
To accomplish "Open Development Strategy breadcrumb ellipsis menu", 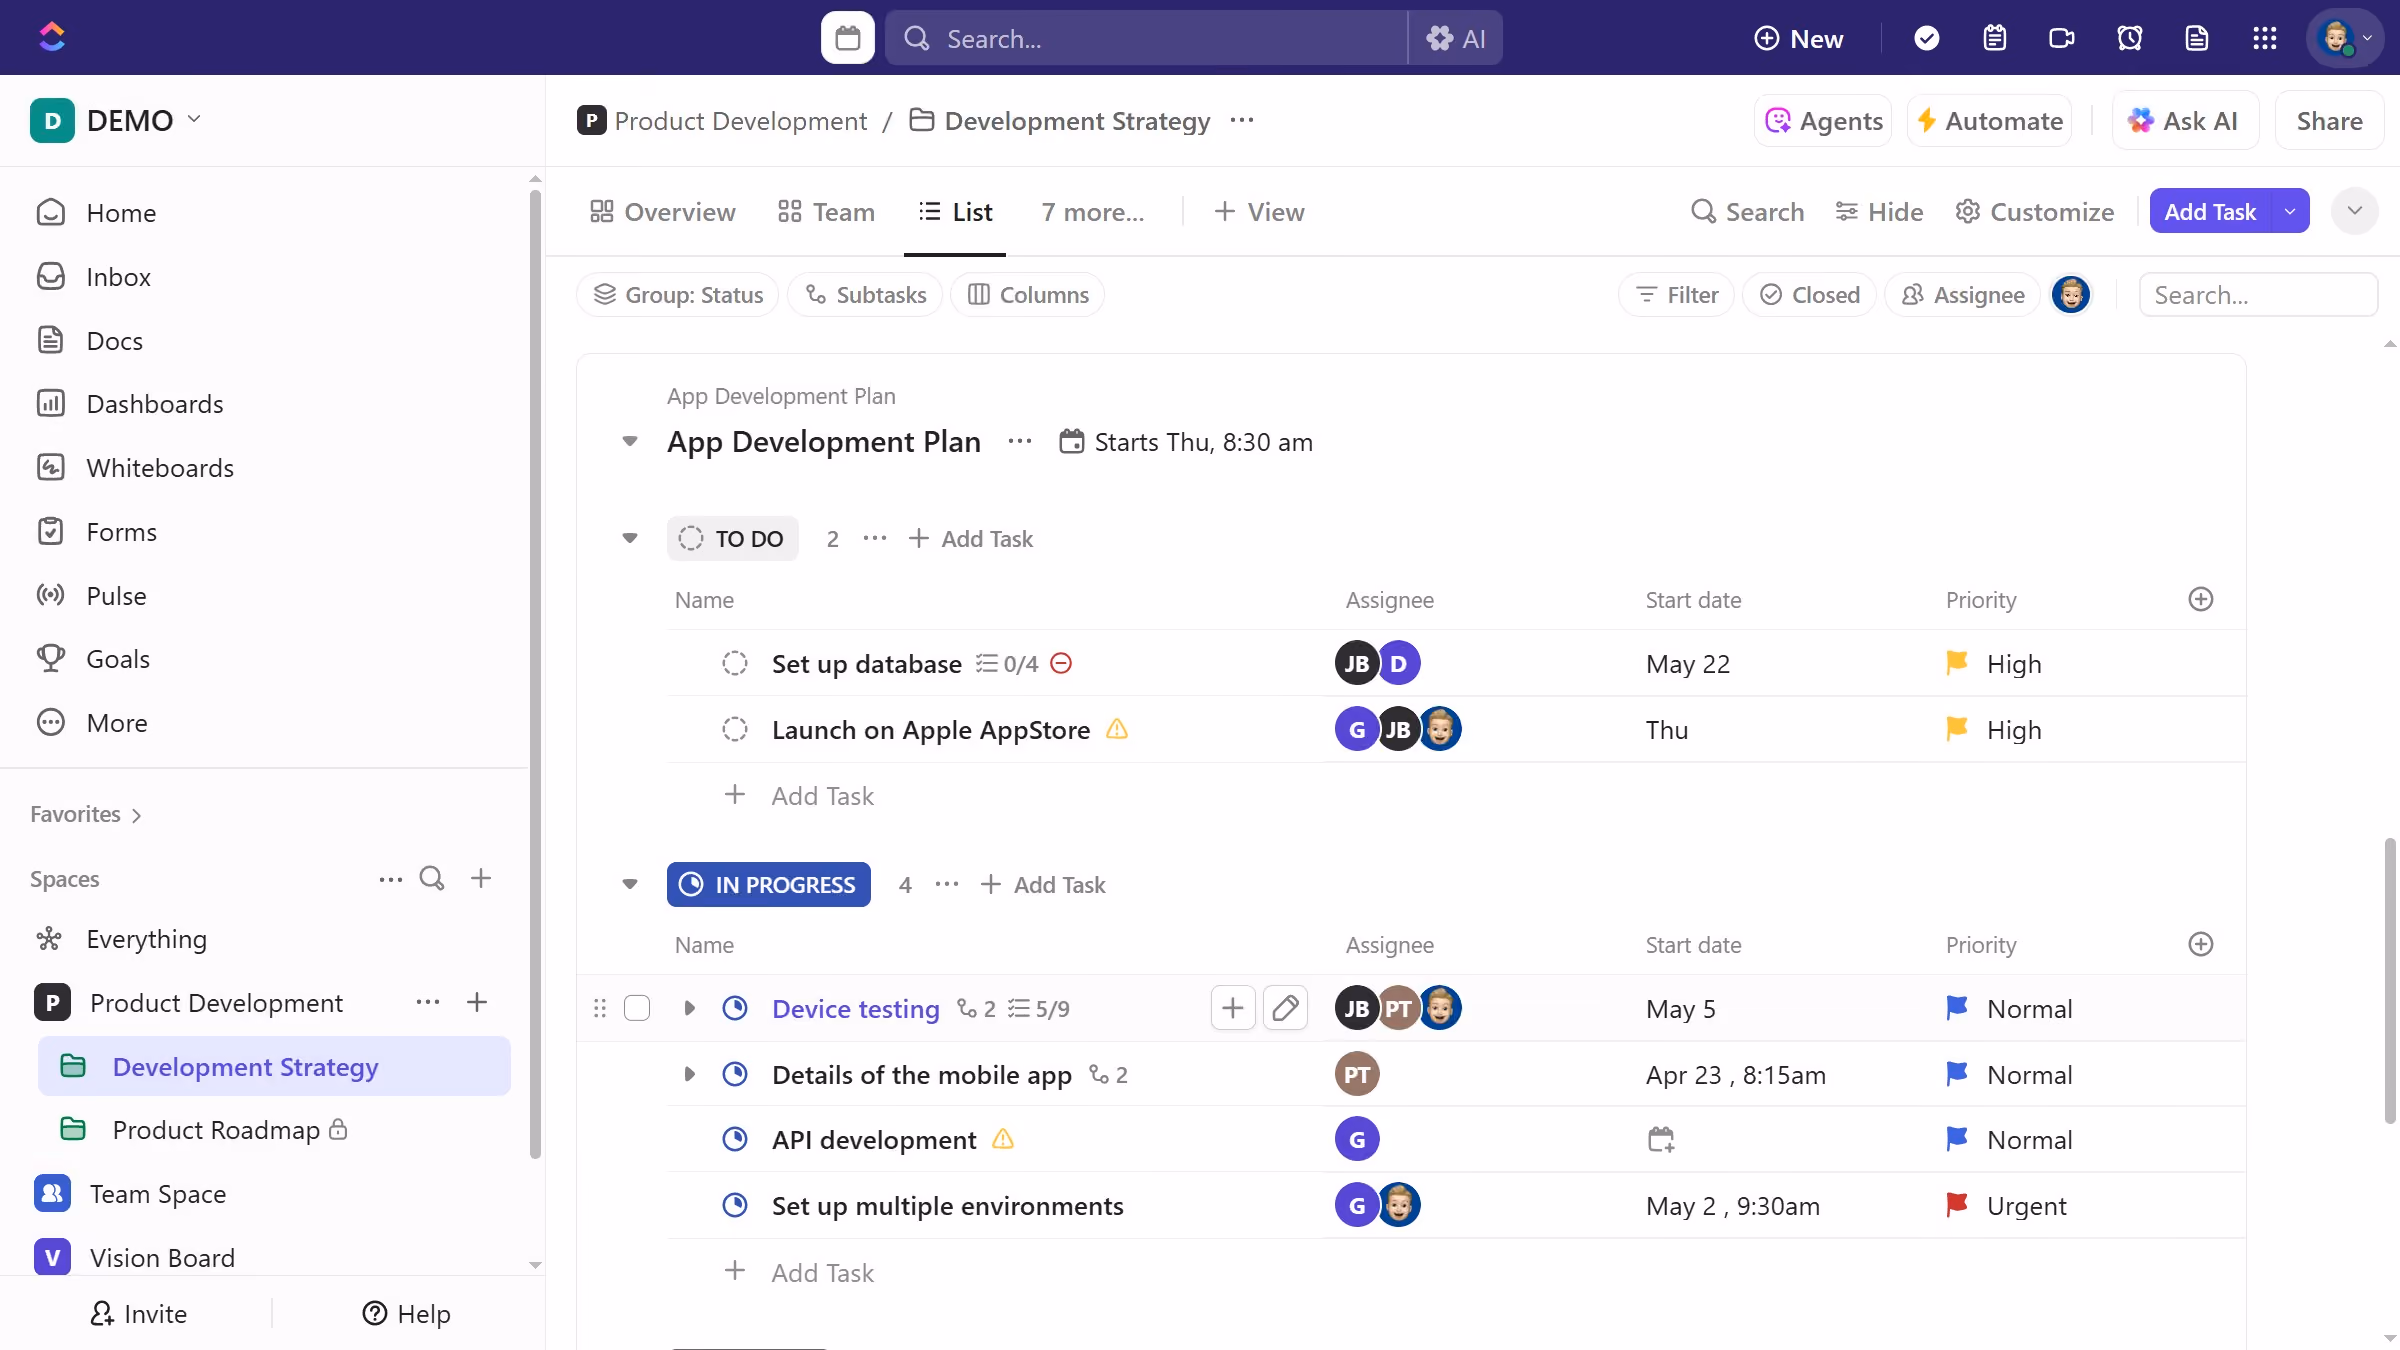I will tap(1242, 120).
